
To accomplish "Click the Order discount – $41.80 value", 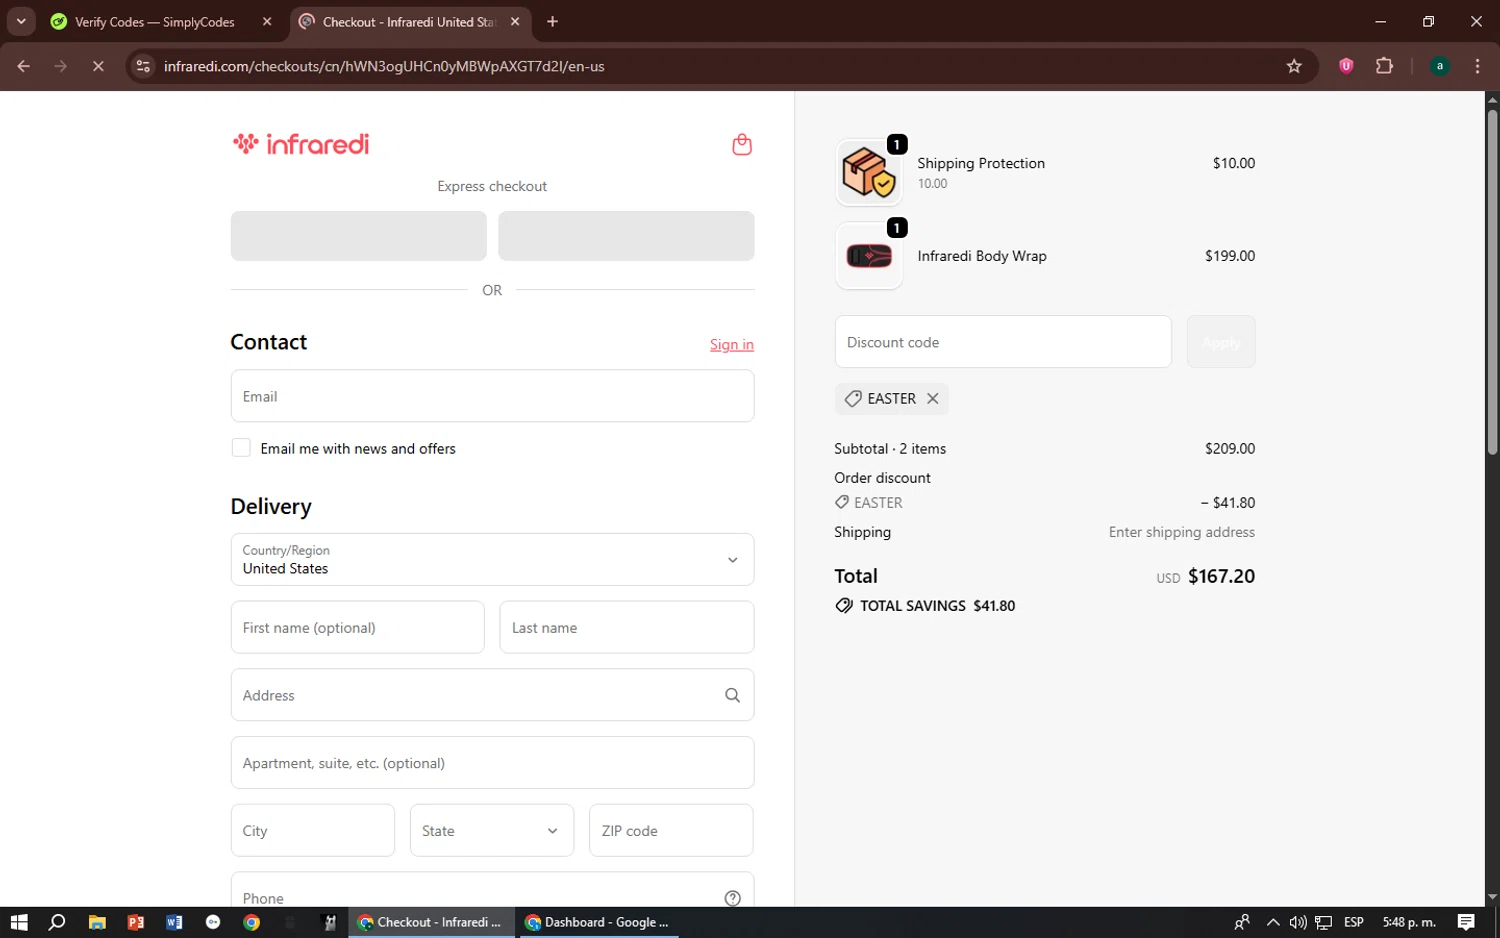I will (x=1228, y=503).
